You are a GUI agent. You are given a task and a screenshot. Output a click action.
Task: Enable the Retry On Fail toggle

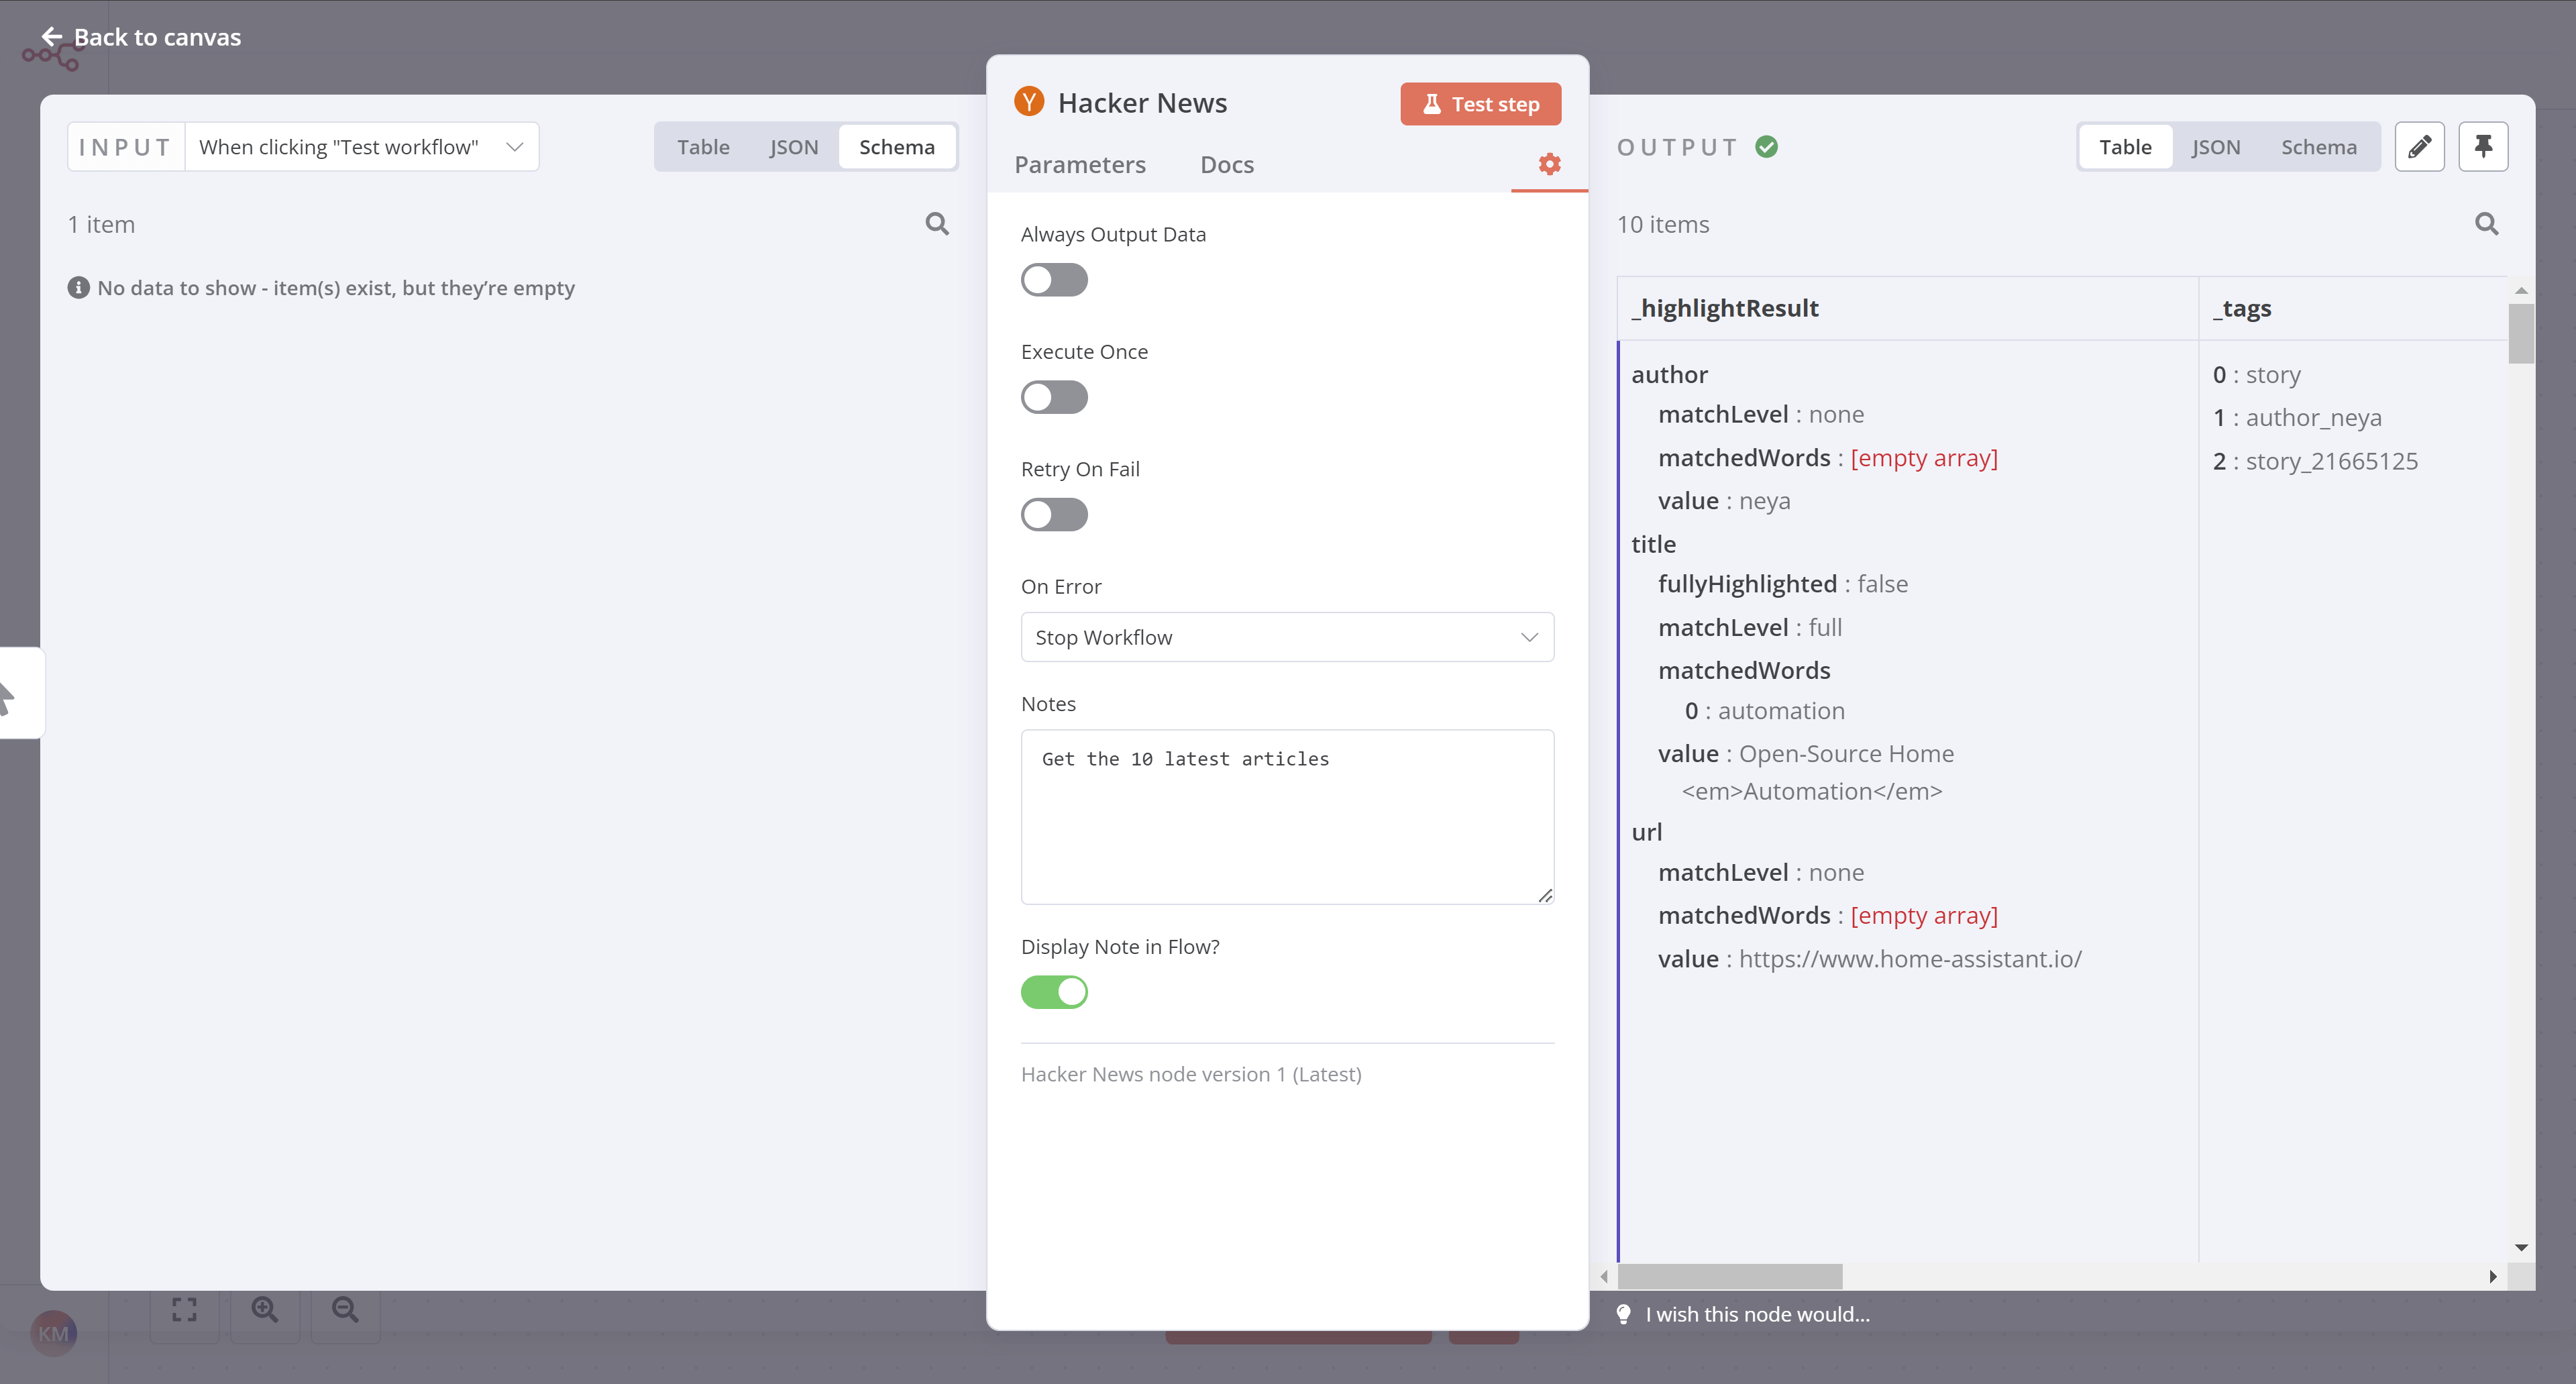1053,514
